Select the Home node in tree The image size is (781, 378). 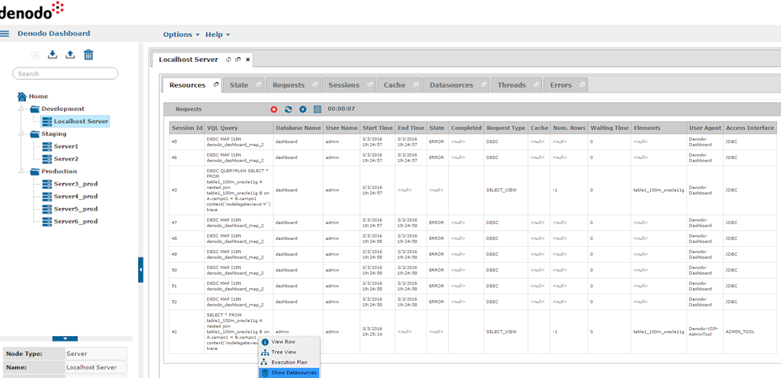tap(33, 96)
